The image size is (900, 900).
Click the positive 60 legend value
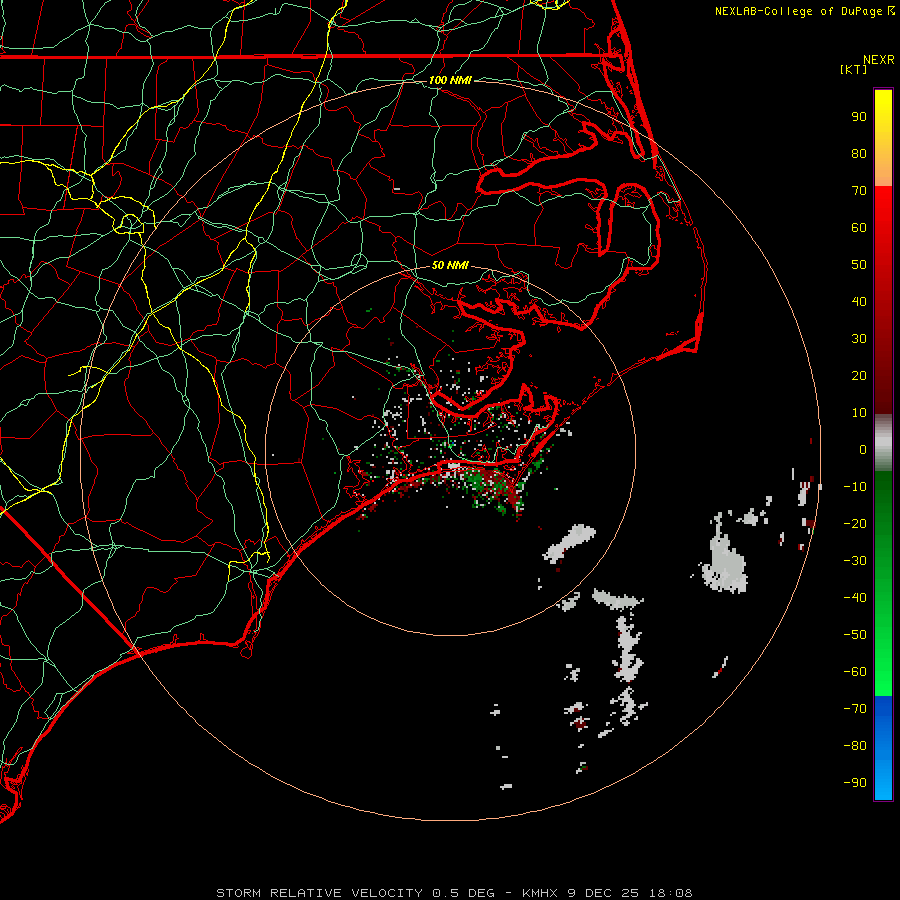tap(859, 228)
